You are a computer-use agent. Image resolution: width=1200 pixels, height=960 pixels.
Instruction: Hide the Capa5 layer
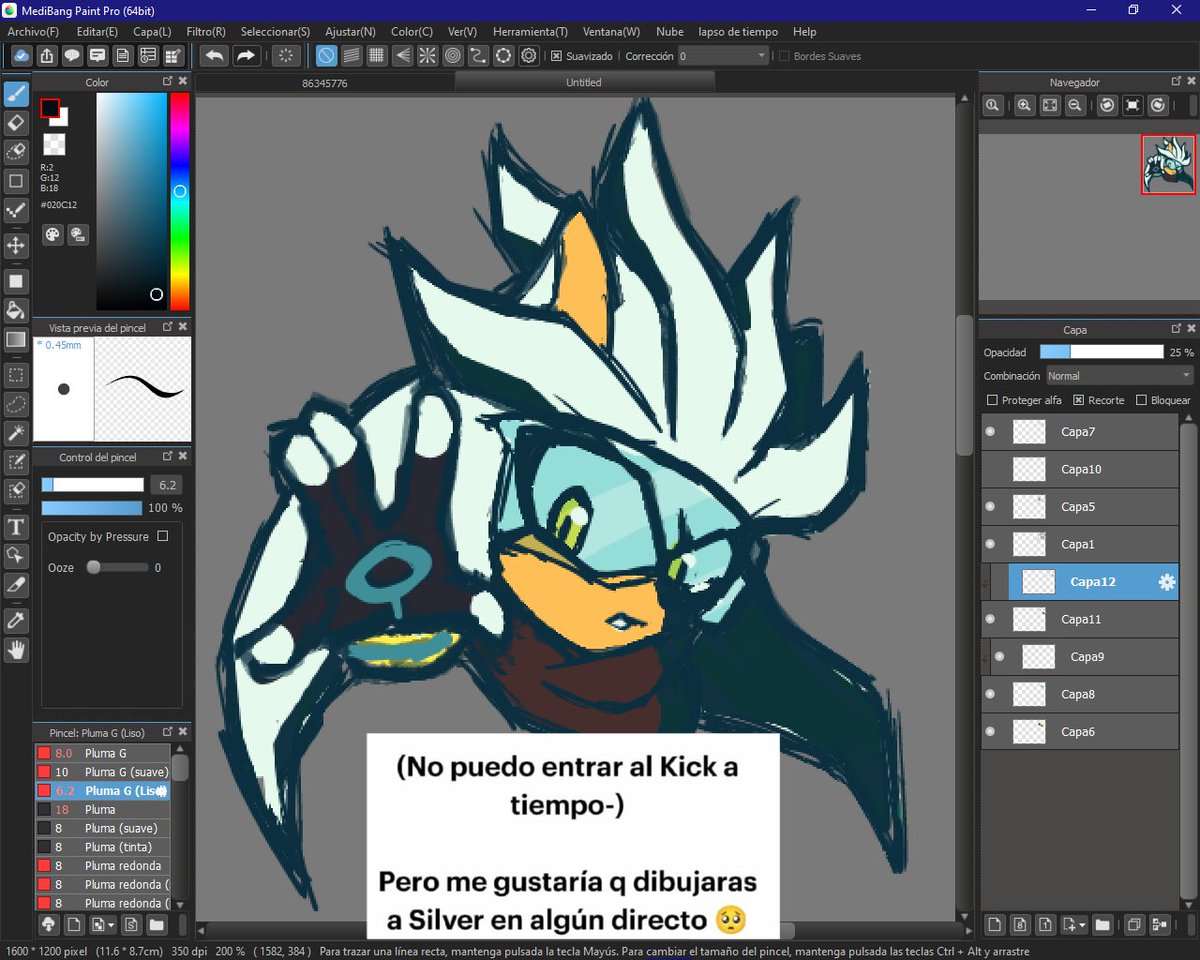991,507
